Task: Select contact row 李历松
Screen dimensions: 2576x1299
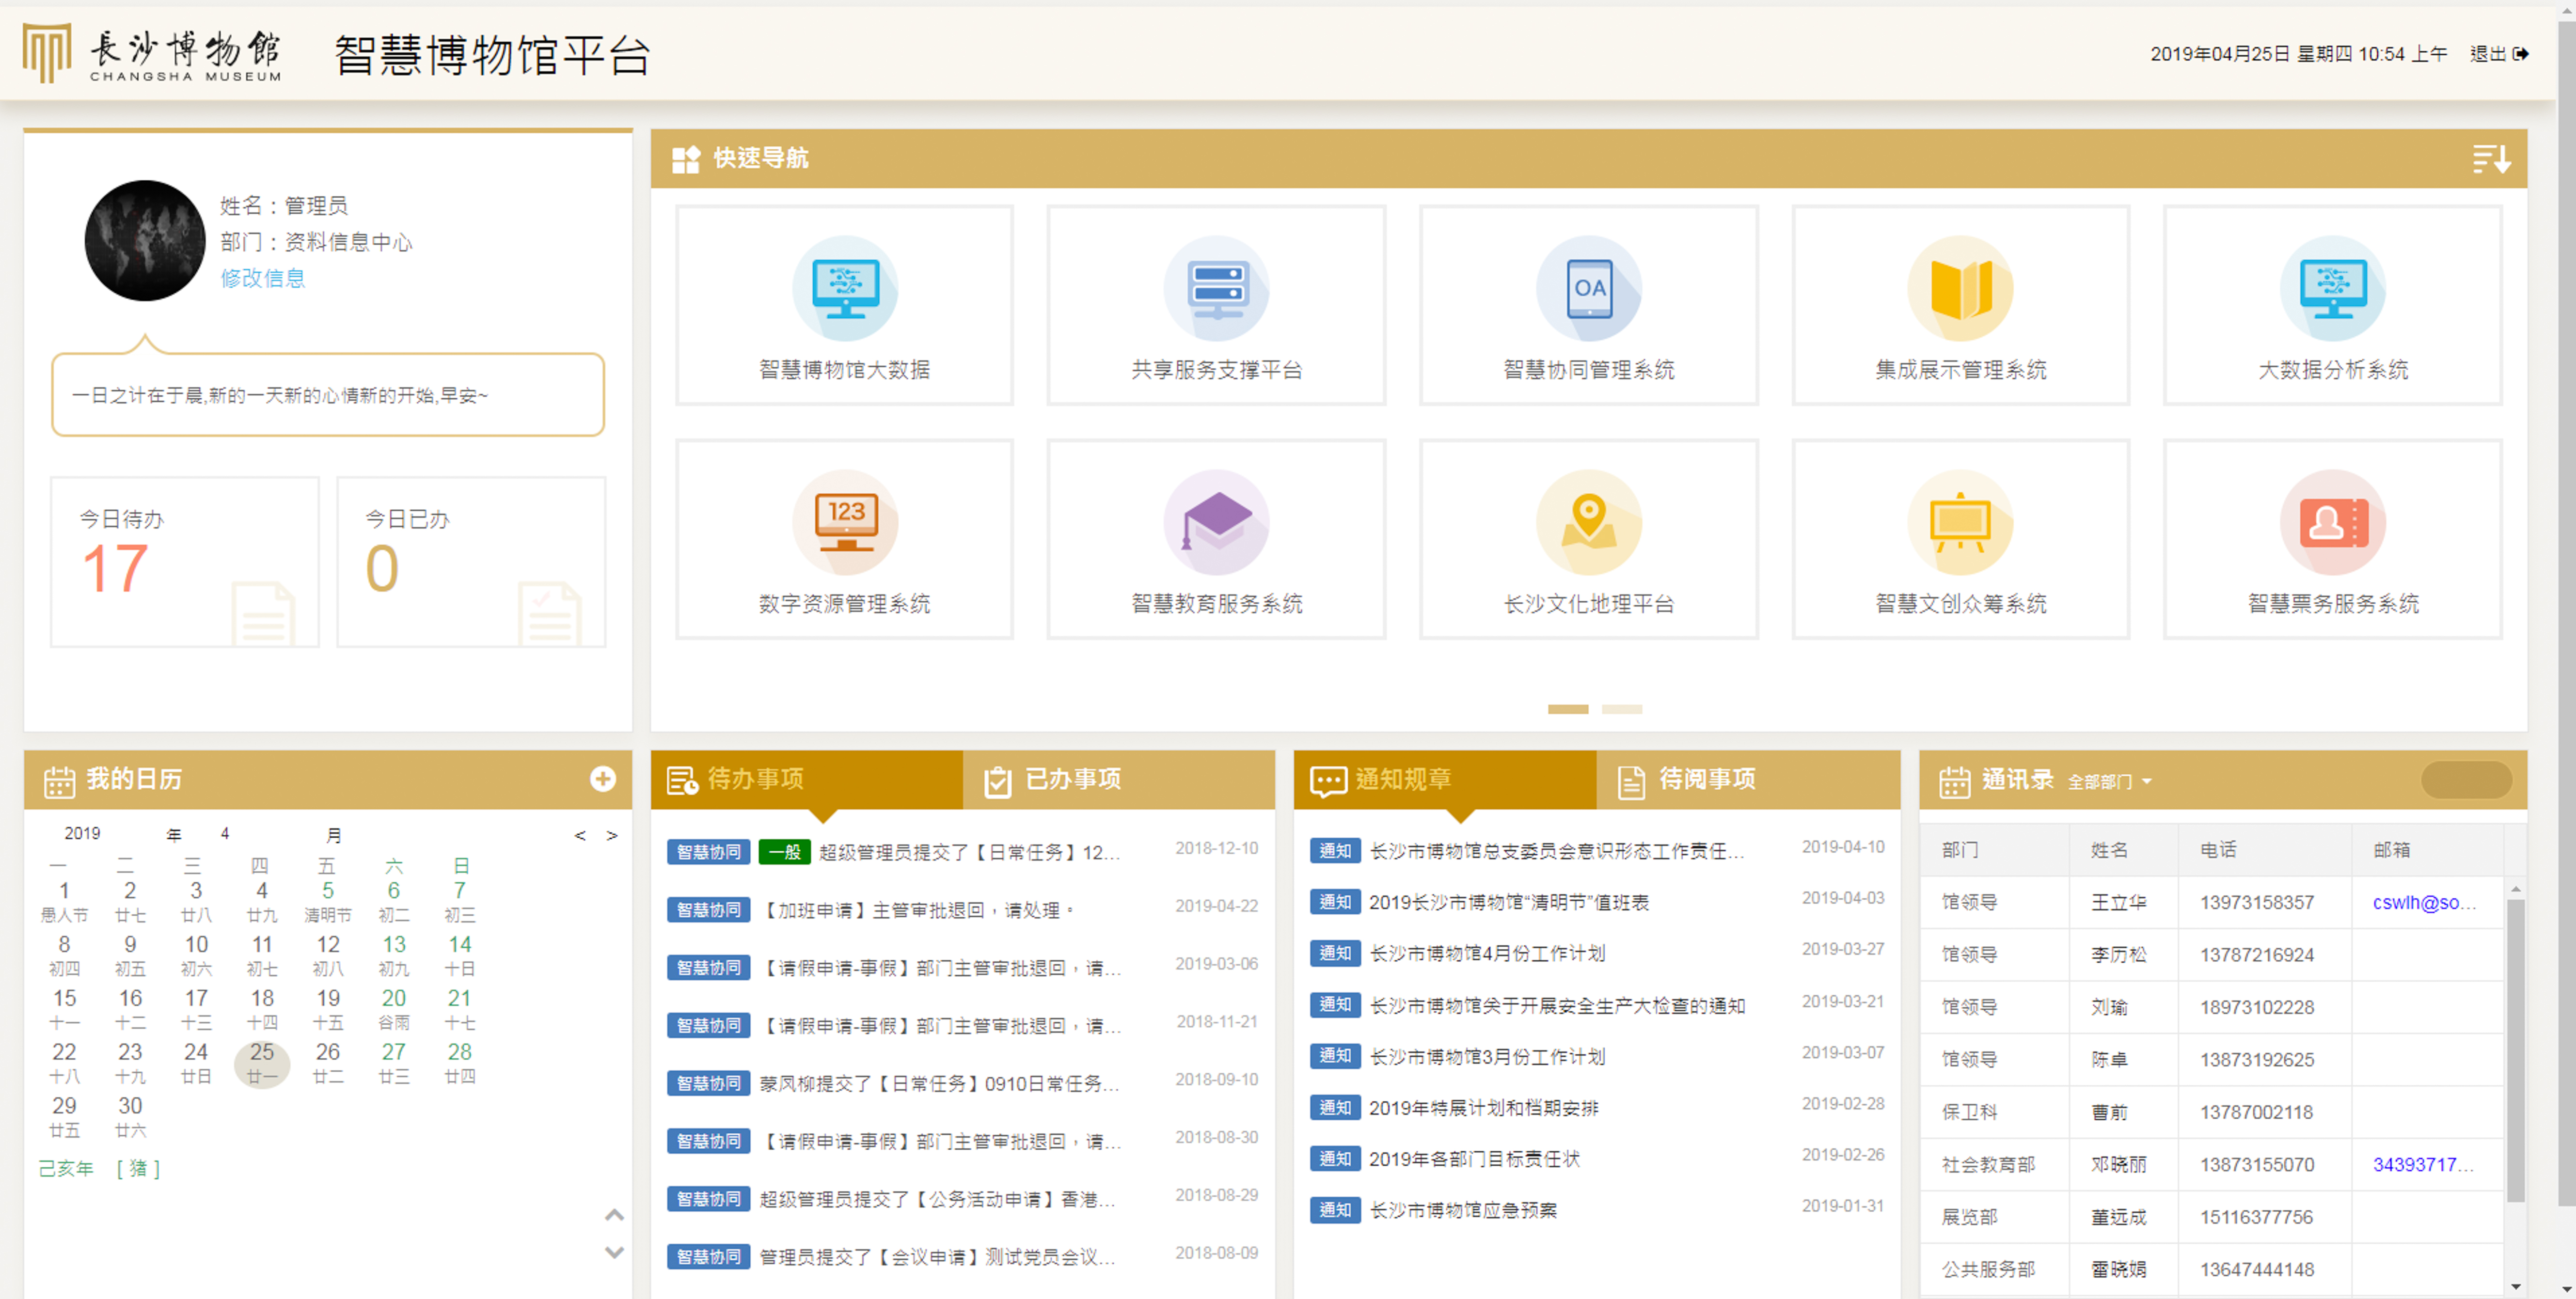Action: pyautogui.click(x=2211, y=954)
